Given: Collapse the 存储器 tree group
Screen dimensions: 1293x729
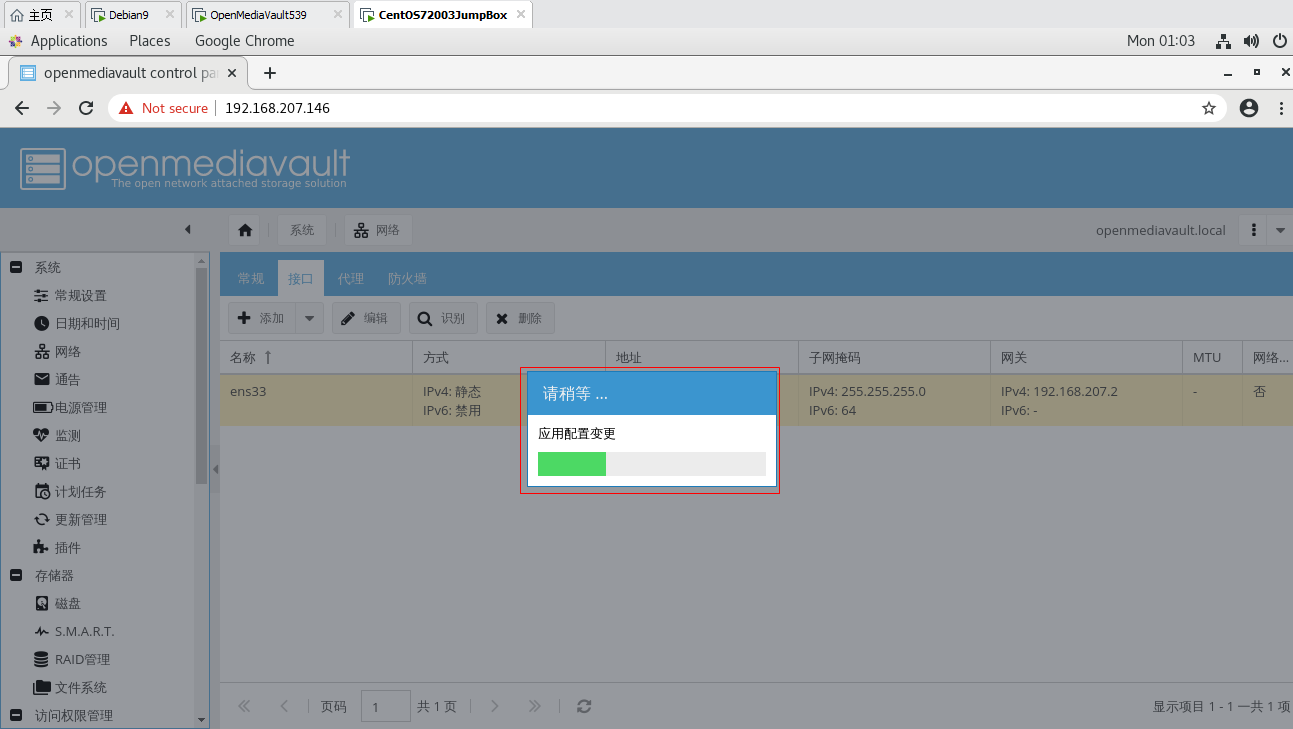Looking at the screenshot, I should click(16, 576).
